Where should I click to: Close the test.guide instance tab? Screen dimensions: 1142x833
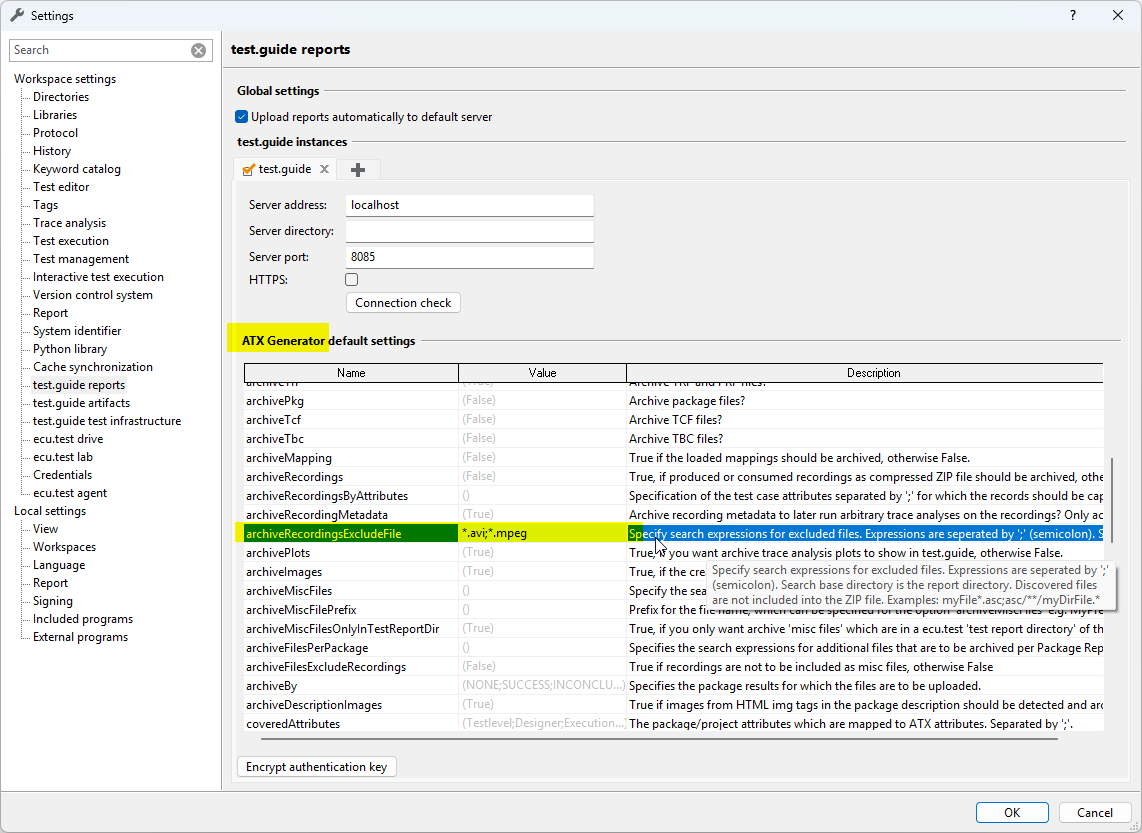pos(324,170)
